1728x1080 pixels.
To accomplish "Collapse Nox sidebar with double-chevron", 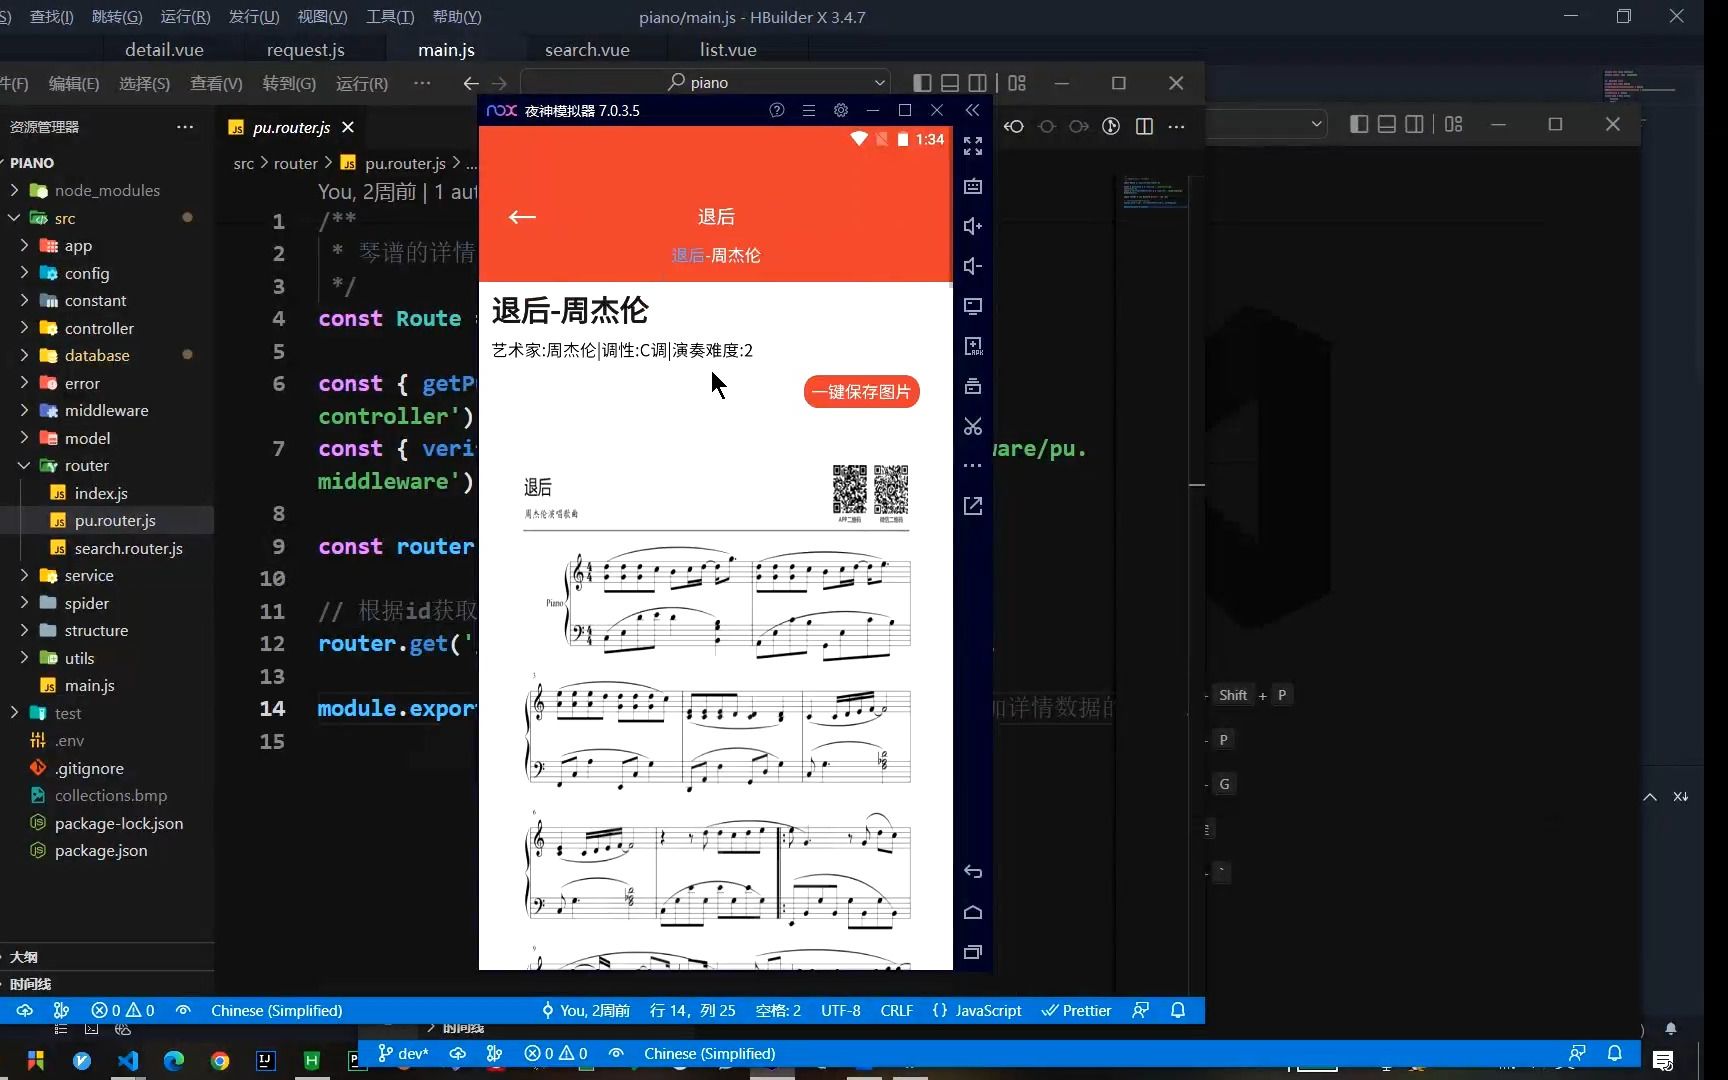I will 973,111.
